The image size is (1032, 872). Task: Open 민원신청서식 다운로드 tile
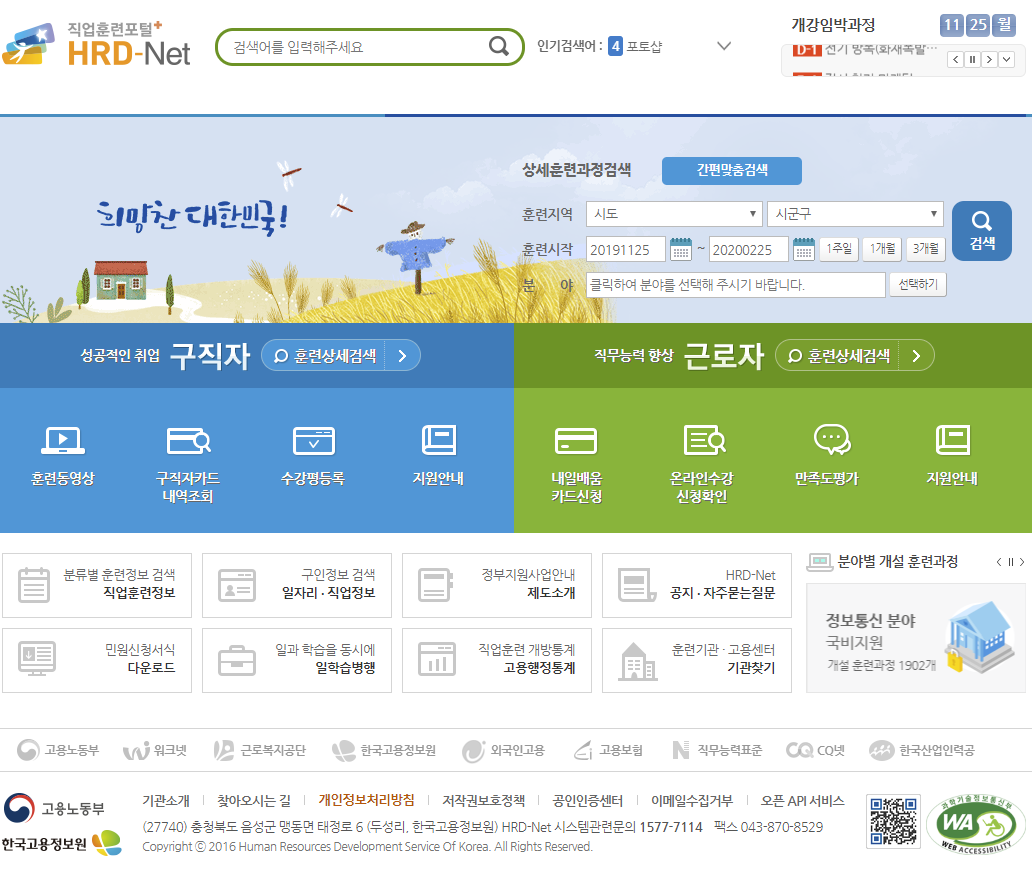[x=97, y=660]
